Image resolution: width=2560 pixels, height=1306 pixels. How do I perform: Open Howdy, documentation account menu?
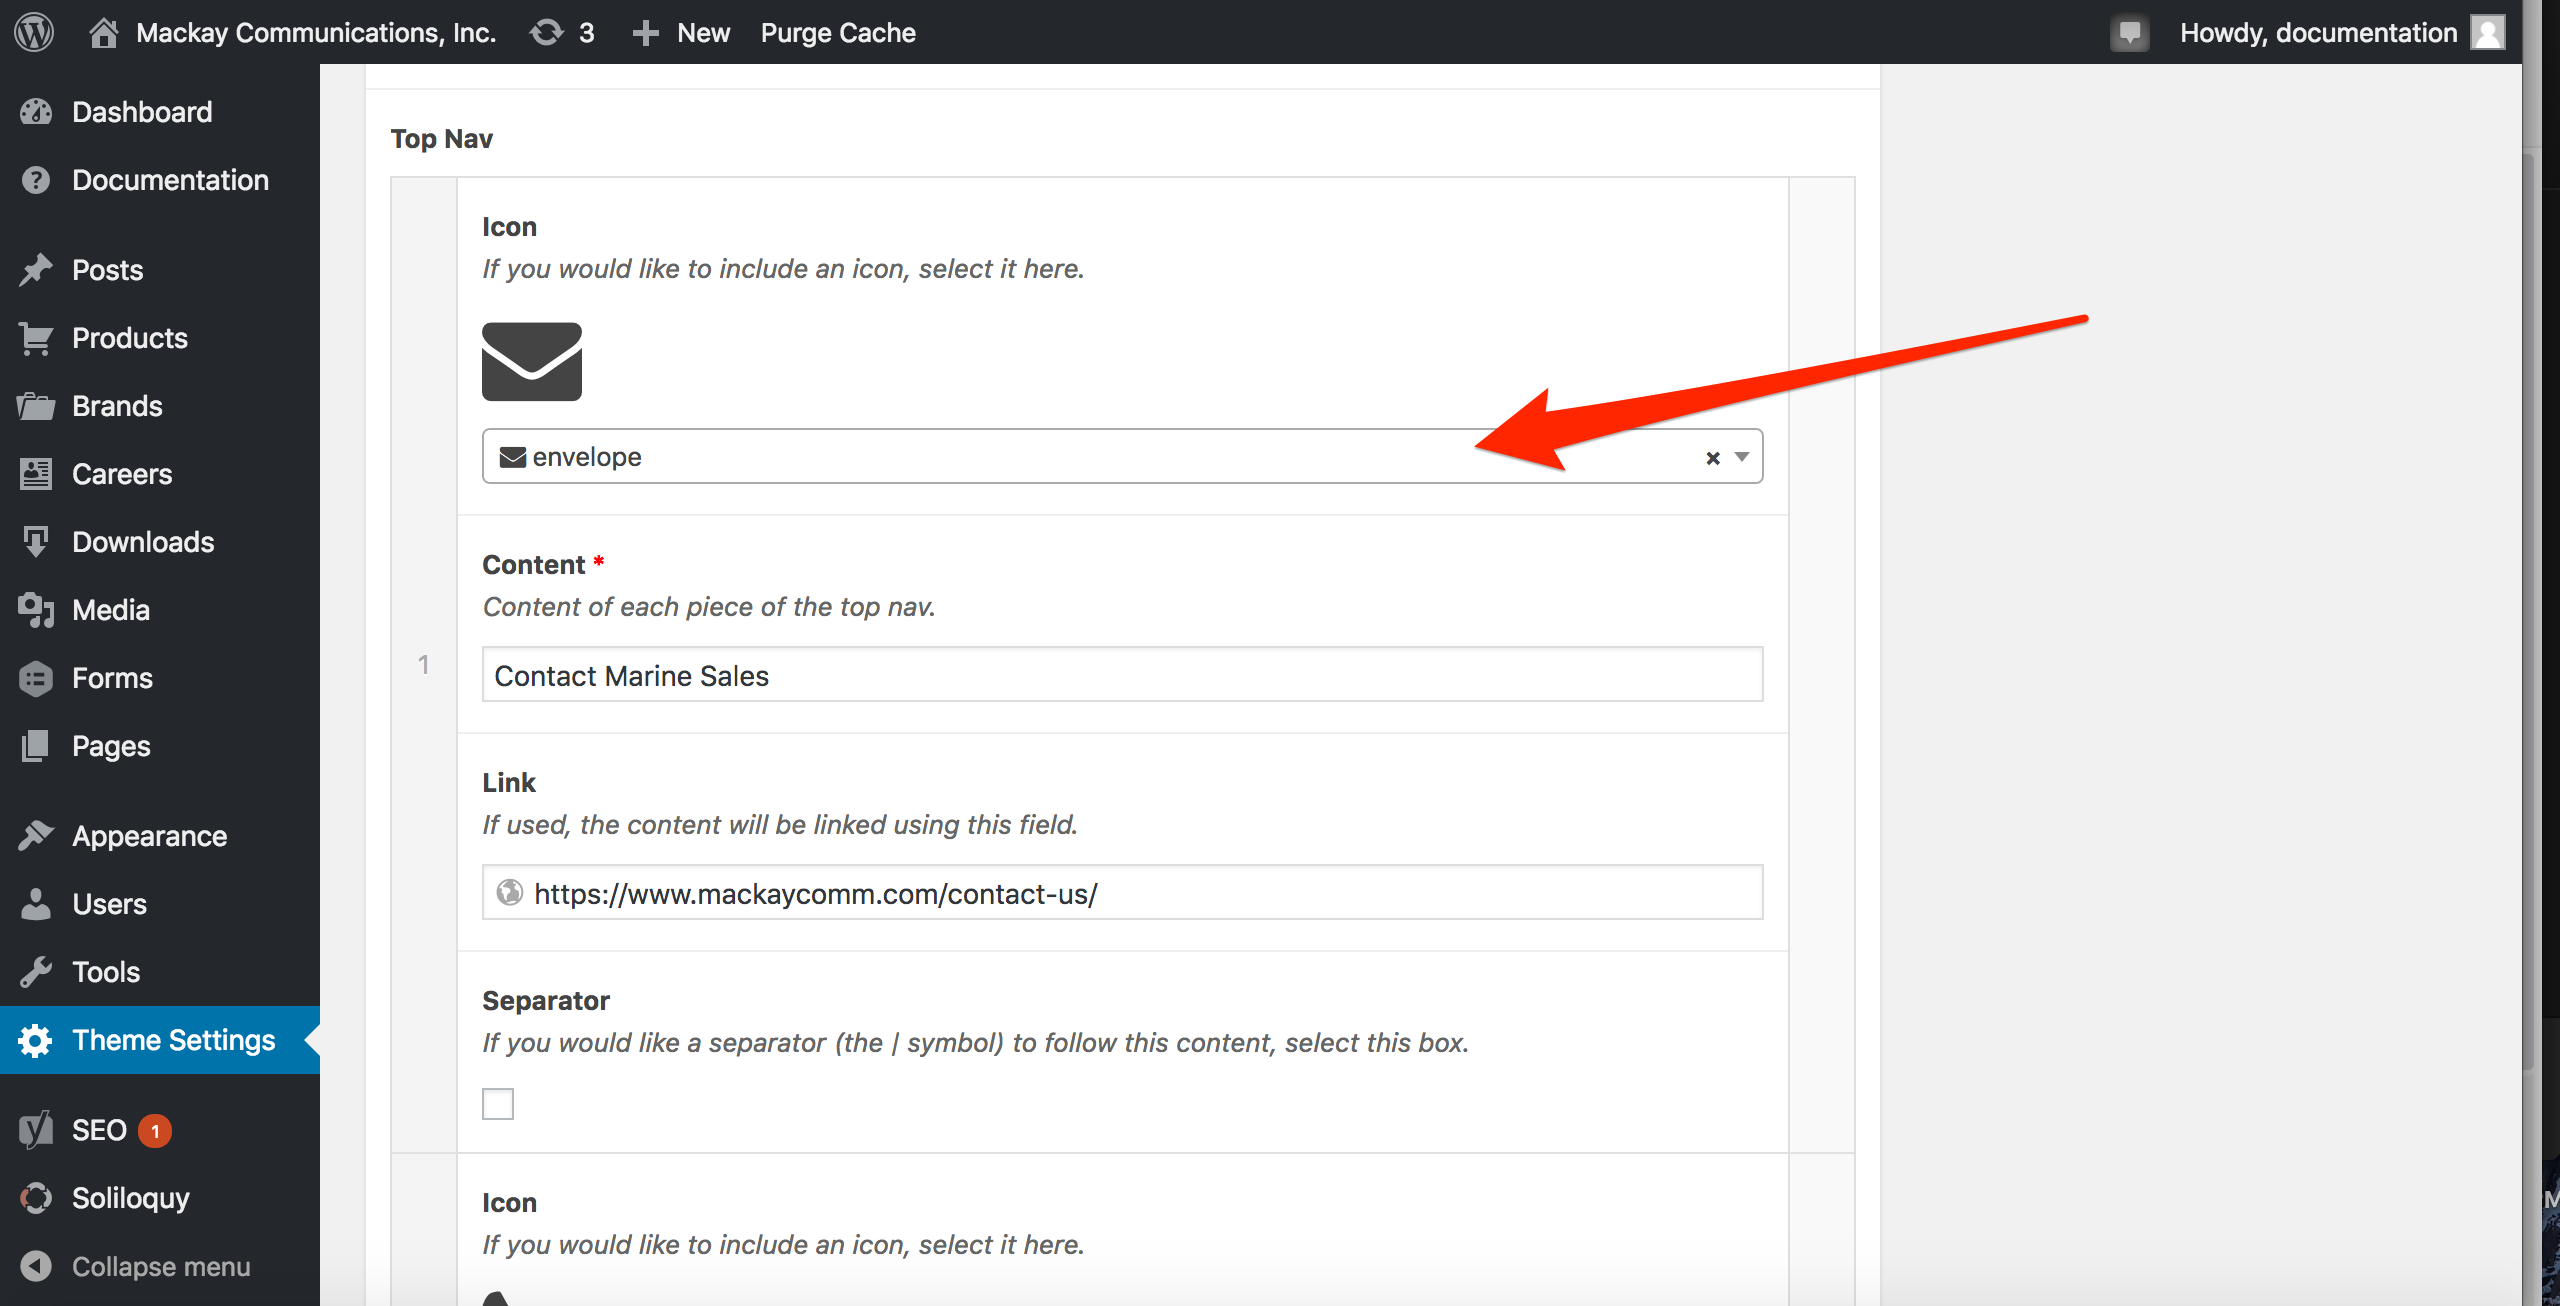point(2341,32)
